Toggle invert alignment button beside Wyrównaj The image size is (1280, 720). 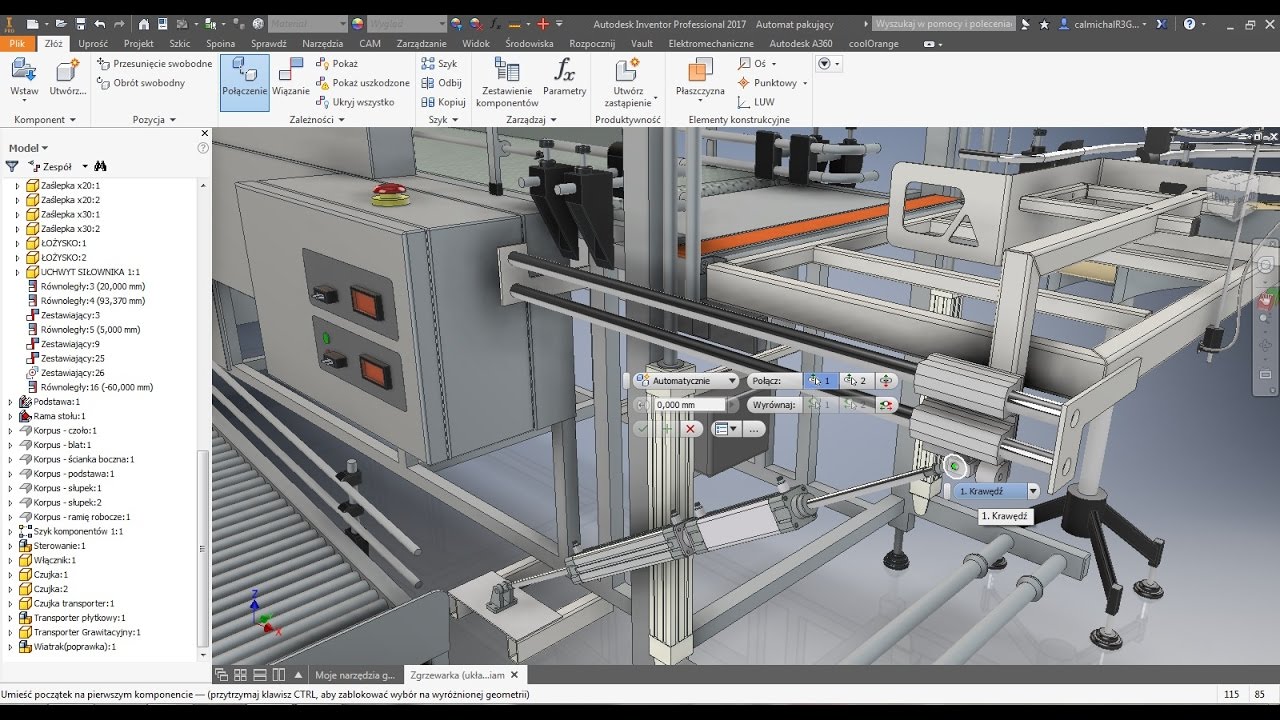pos(886,404)
